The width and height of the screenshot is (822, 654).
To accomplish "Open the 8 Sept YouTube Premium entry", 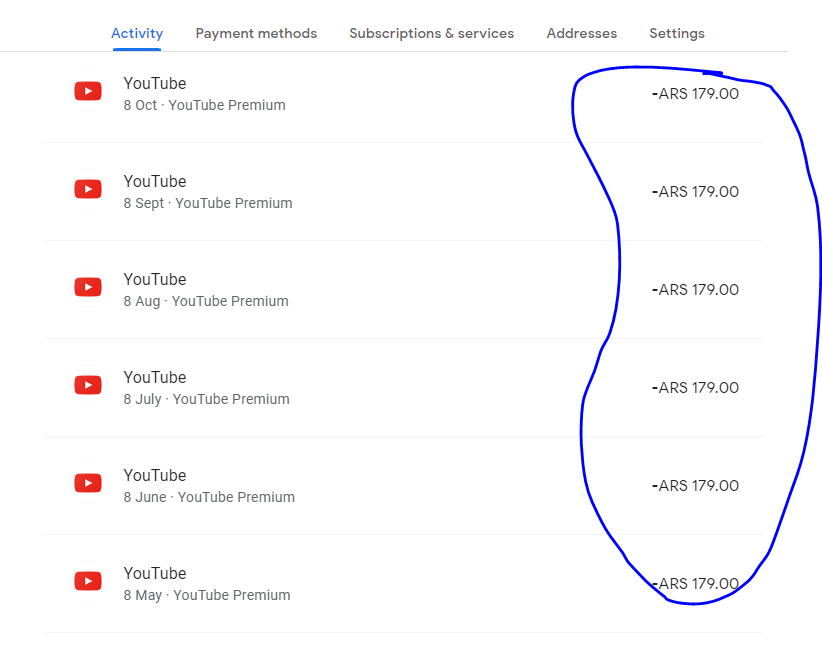I will tap(404, 192).
